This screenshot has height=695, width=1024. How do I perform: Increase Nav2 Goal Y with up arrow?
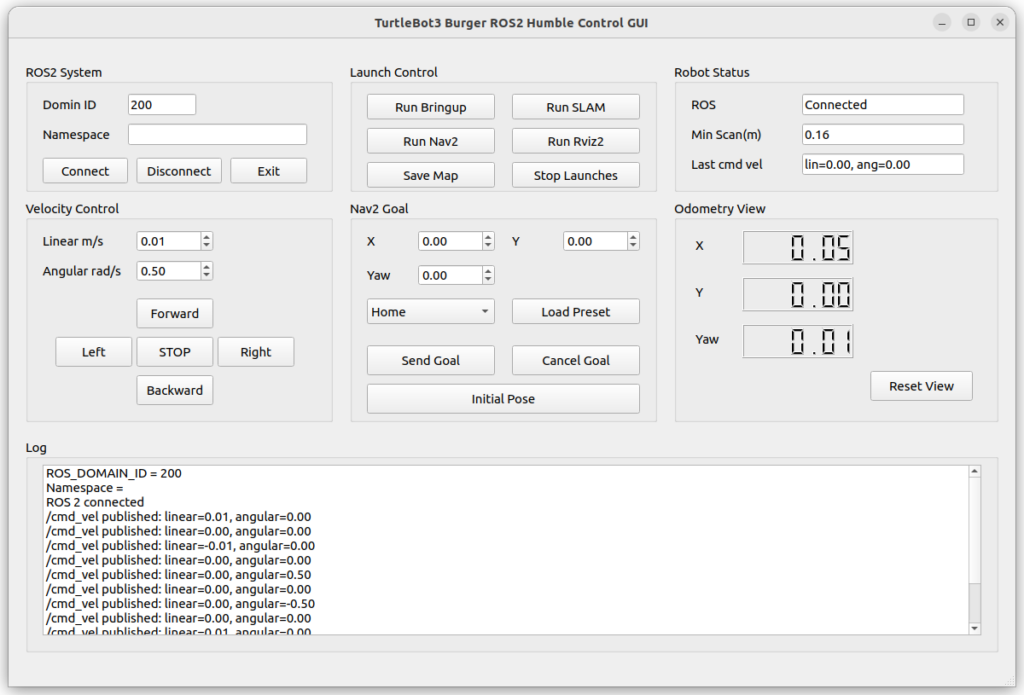(633, 237)
